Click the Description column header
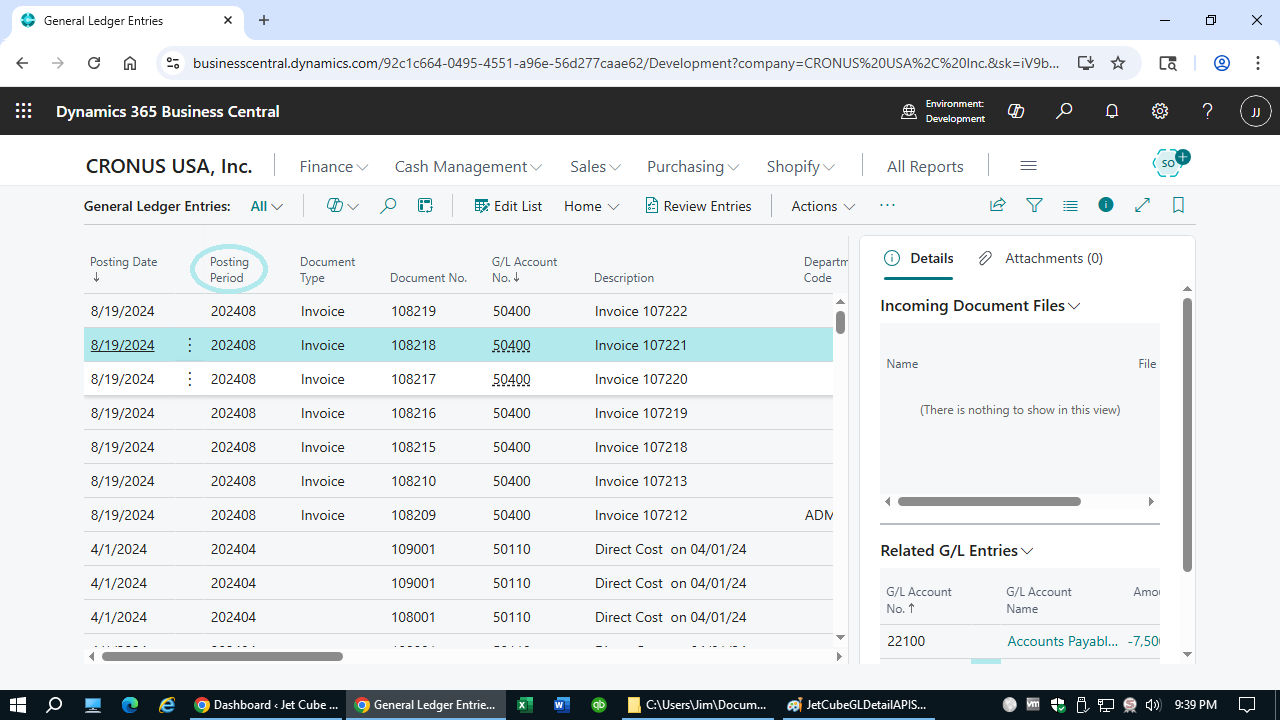Viewport: 1280px width, 720px height. [624, 278]
